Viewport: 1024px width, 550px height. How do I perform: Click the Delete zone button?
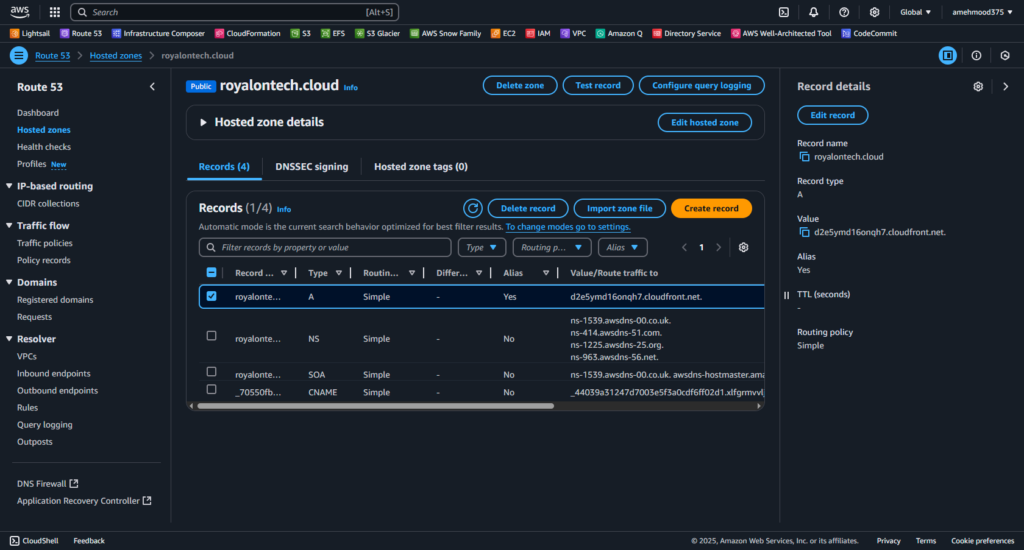click(x=520, y=86)
